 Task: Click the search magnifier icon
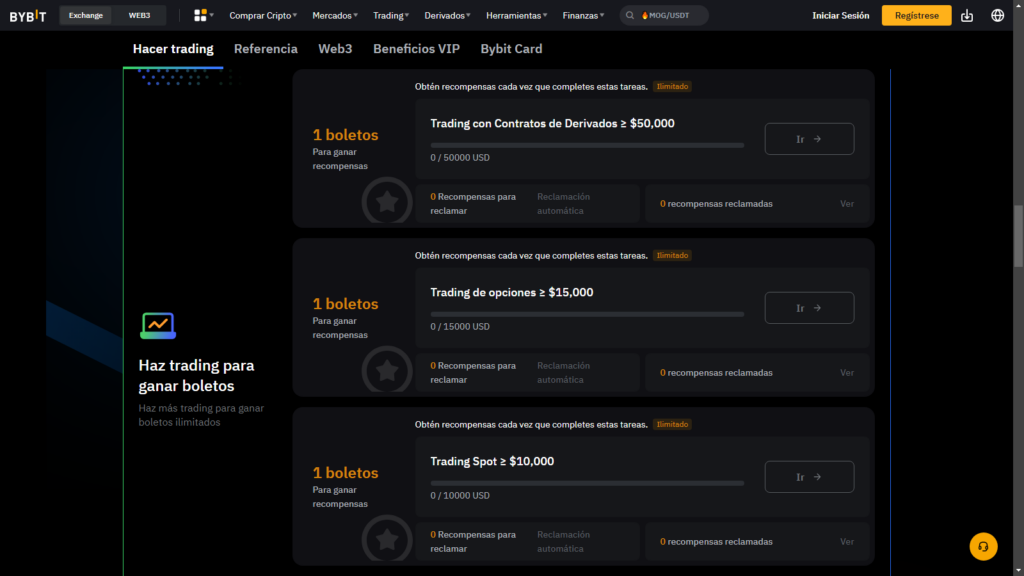tap(630, 15)
